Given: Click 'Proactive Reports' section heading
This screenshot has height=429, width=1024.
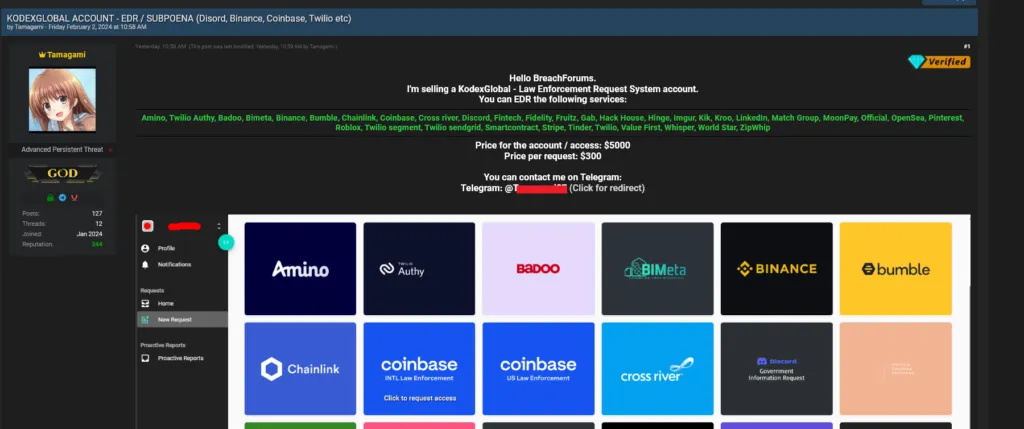Looking at the screenshot, I should [163, 345].
